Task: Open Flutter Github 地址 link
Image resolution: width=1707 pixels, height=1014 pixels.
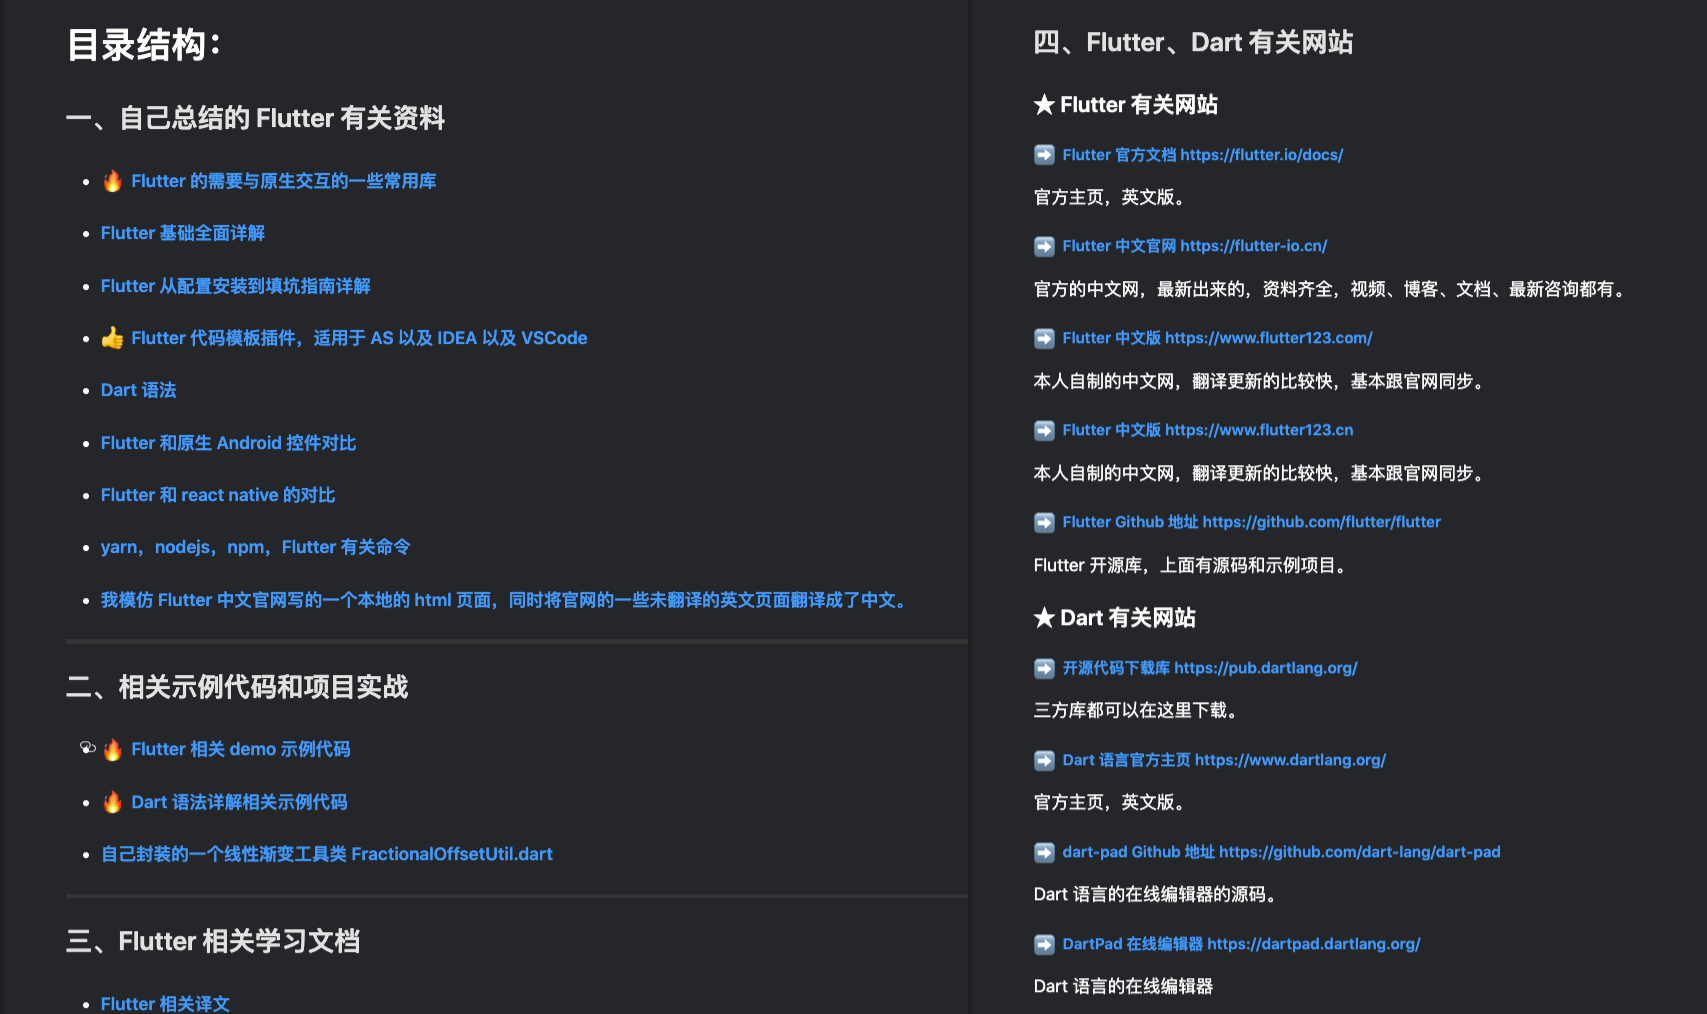Action: 1252,522
